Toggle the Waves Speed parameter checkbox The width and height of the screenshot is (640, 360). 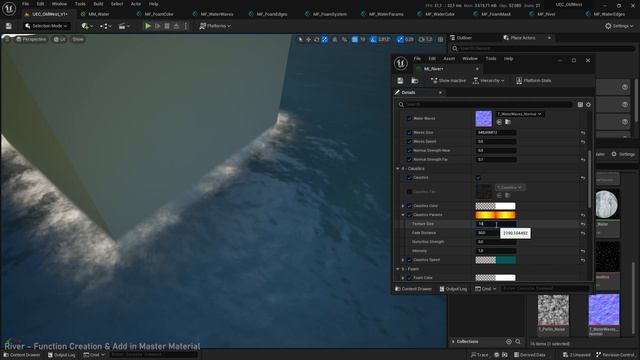coord(409,142)
